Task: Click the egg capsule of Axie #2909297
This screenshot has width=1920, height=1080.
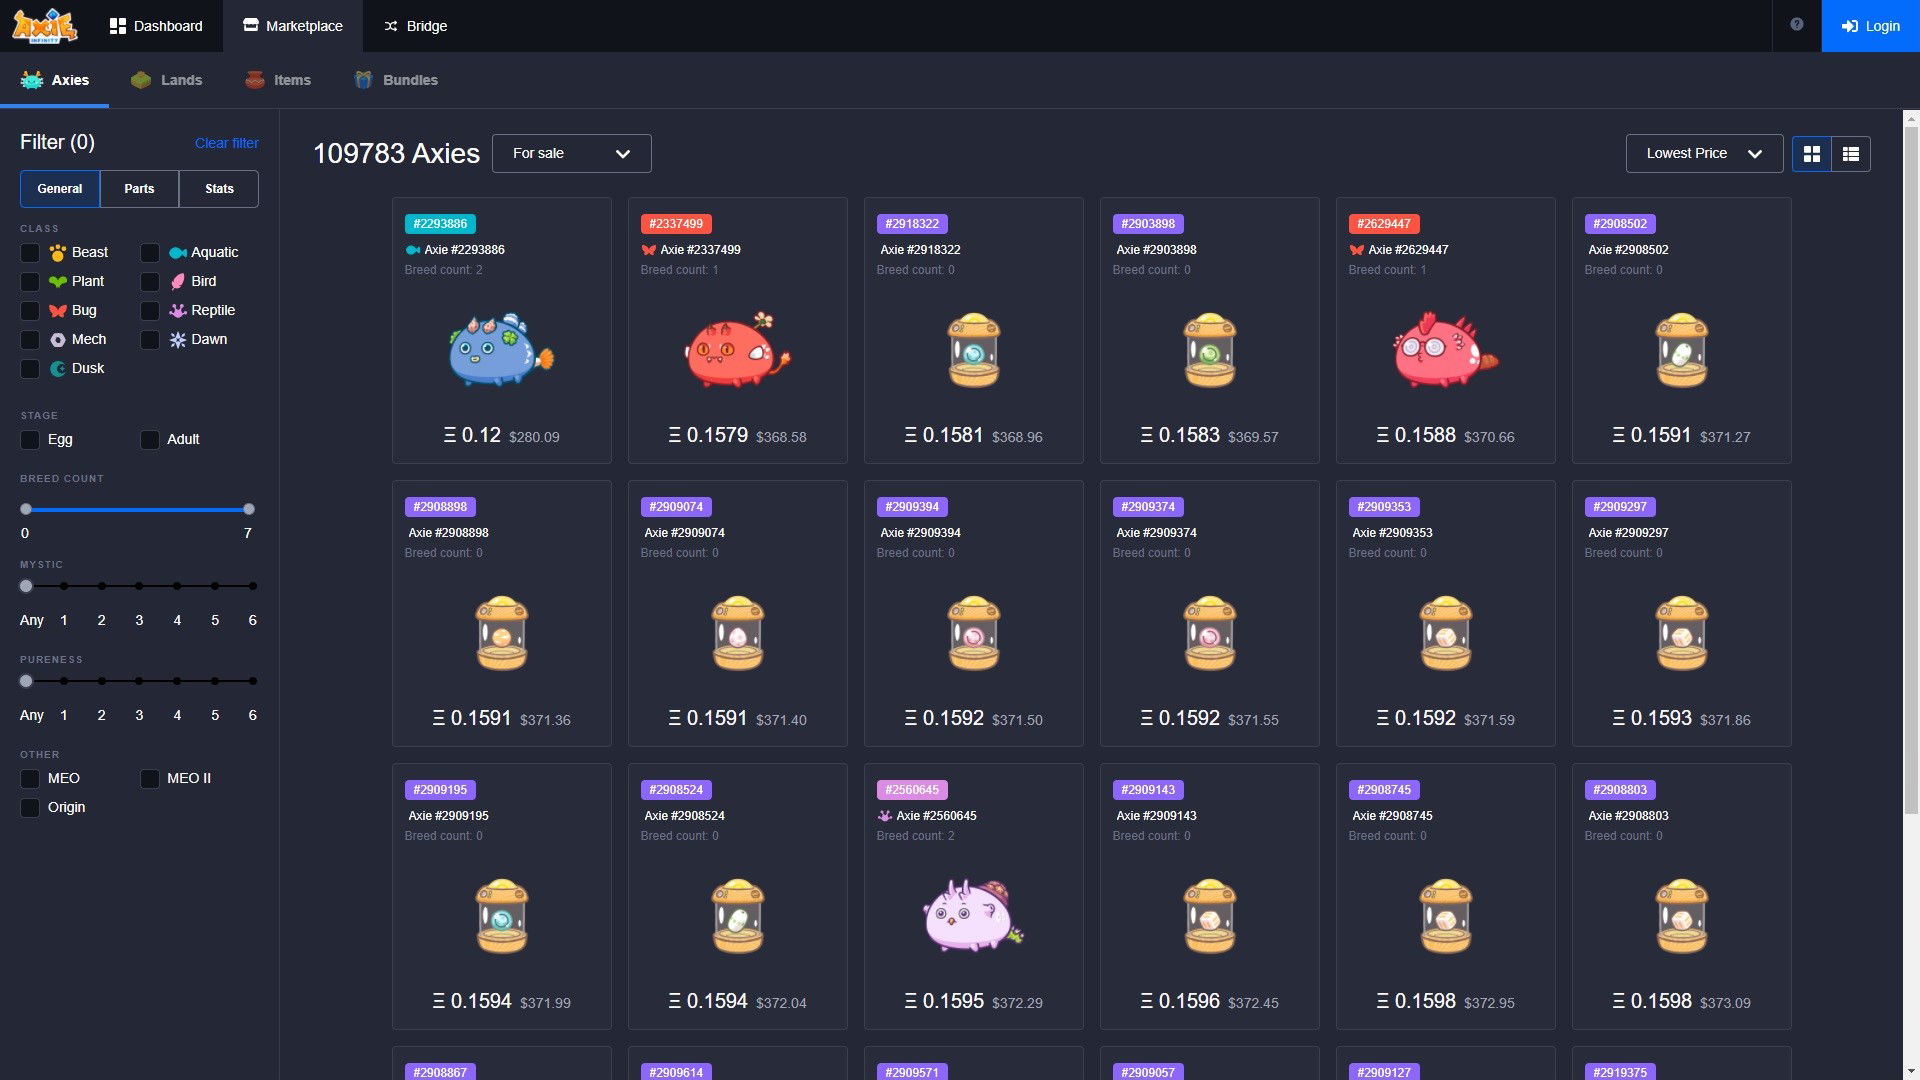Action: pyautogui.click(x=1681, y=633)
